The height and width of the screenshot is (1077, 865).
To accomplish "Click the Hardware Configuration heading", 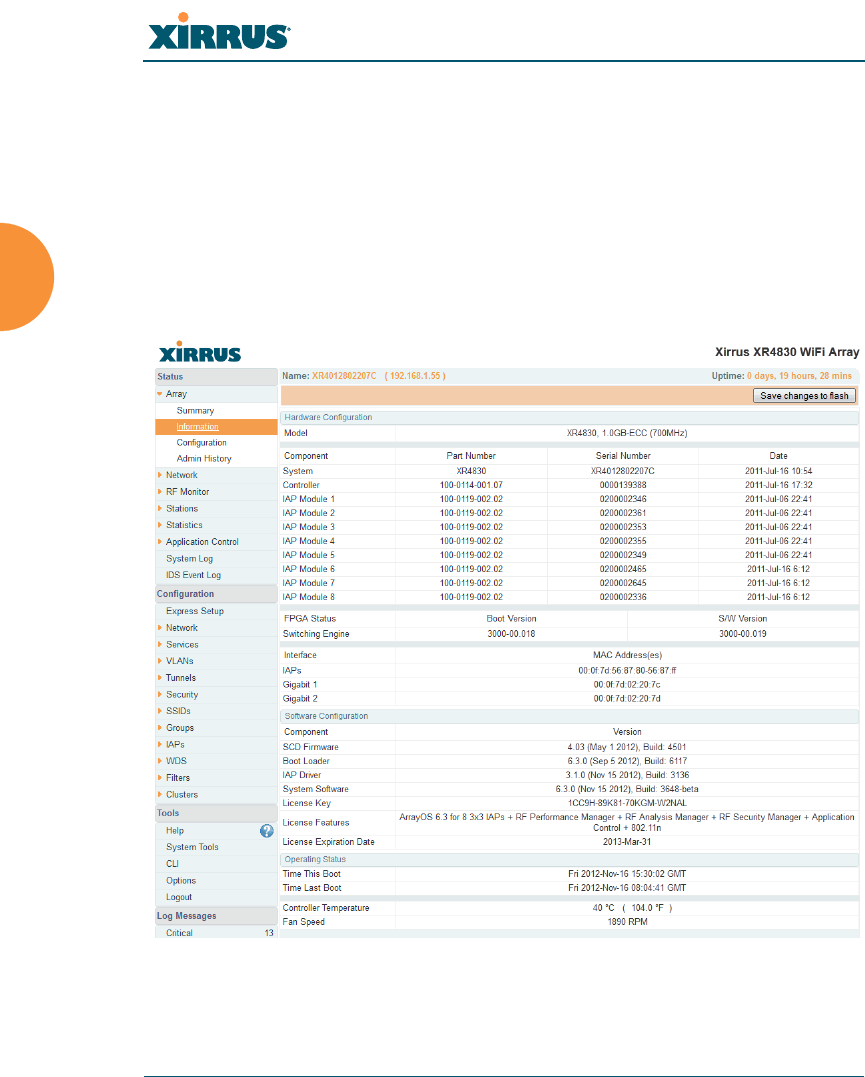I will click(x=328, y=418).
